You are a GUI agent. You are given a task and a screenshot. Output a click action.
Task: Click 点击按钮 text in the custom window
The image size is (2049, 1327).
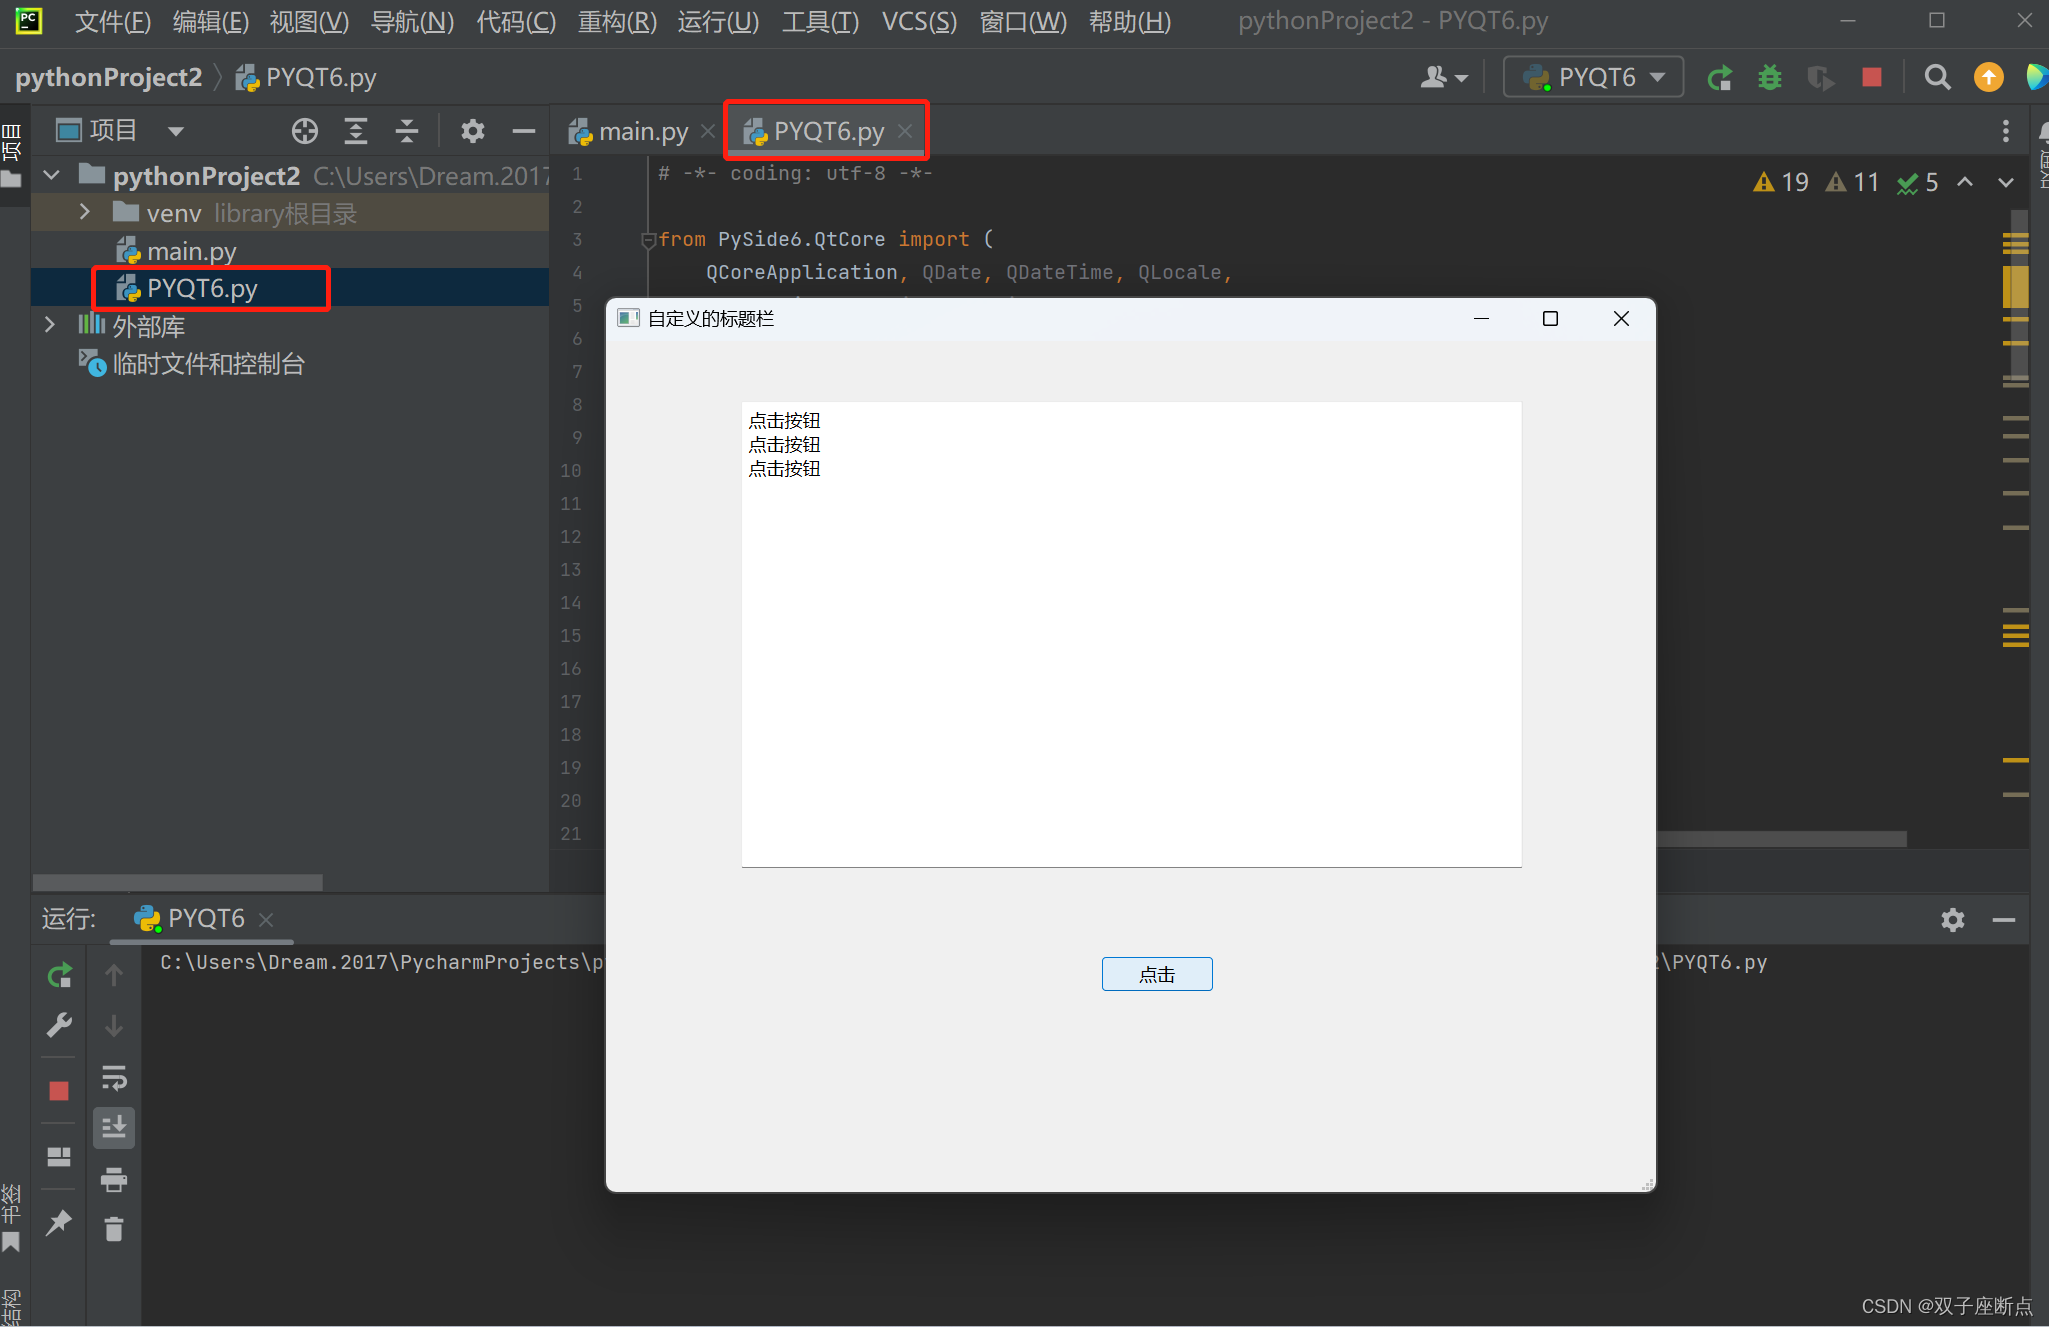[784, 421]
